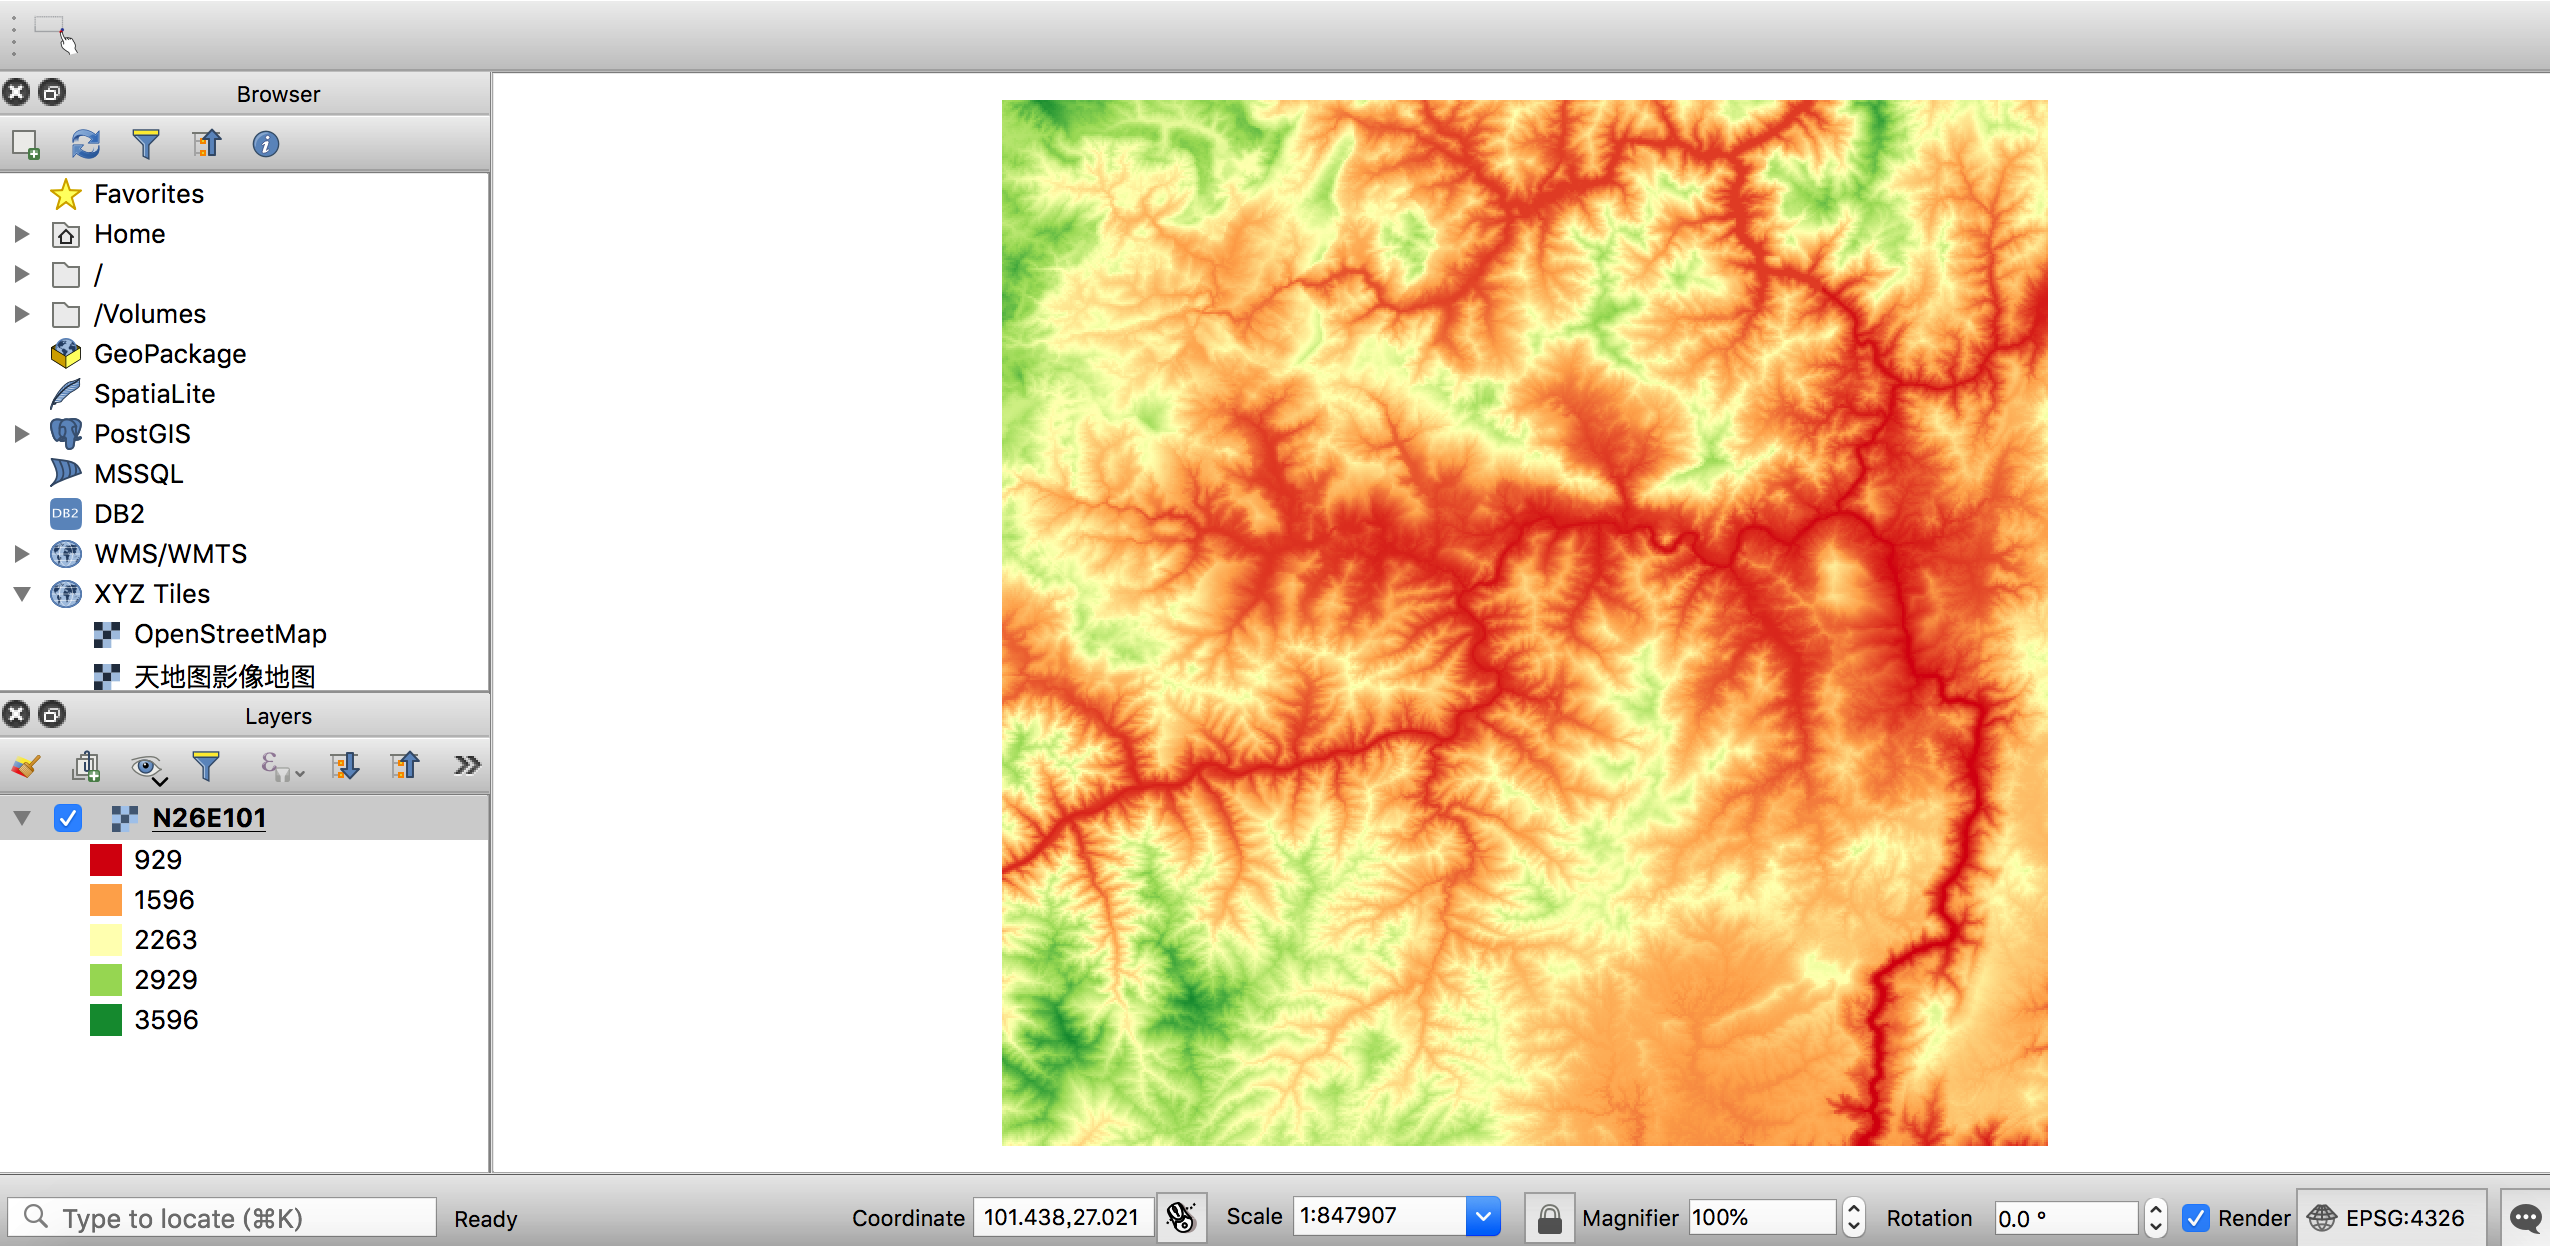Collapse the XYZ Tiles tree node
The width and height of the screenshot is (2550, 1246).
22,594
